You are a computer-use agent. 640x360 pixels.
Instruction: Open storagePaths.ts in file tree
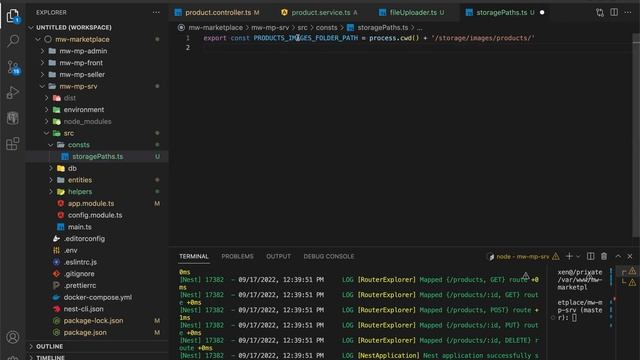point(97,156)
